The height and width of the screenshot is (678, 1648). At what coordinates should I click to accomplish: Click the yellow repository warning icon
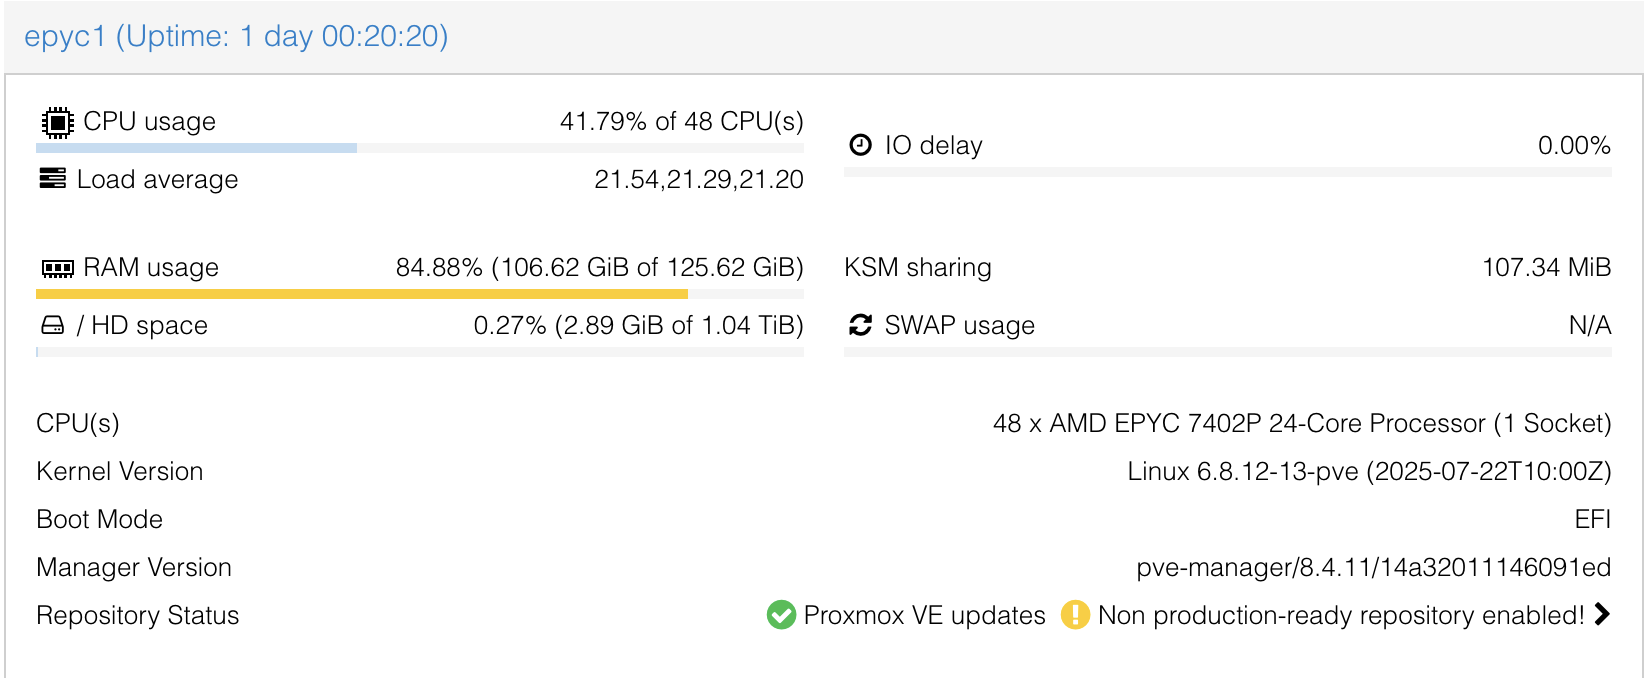coord(1075,615)
